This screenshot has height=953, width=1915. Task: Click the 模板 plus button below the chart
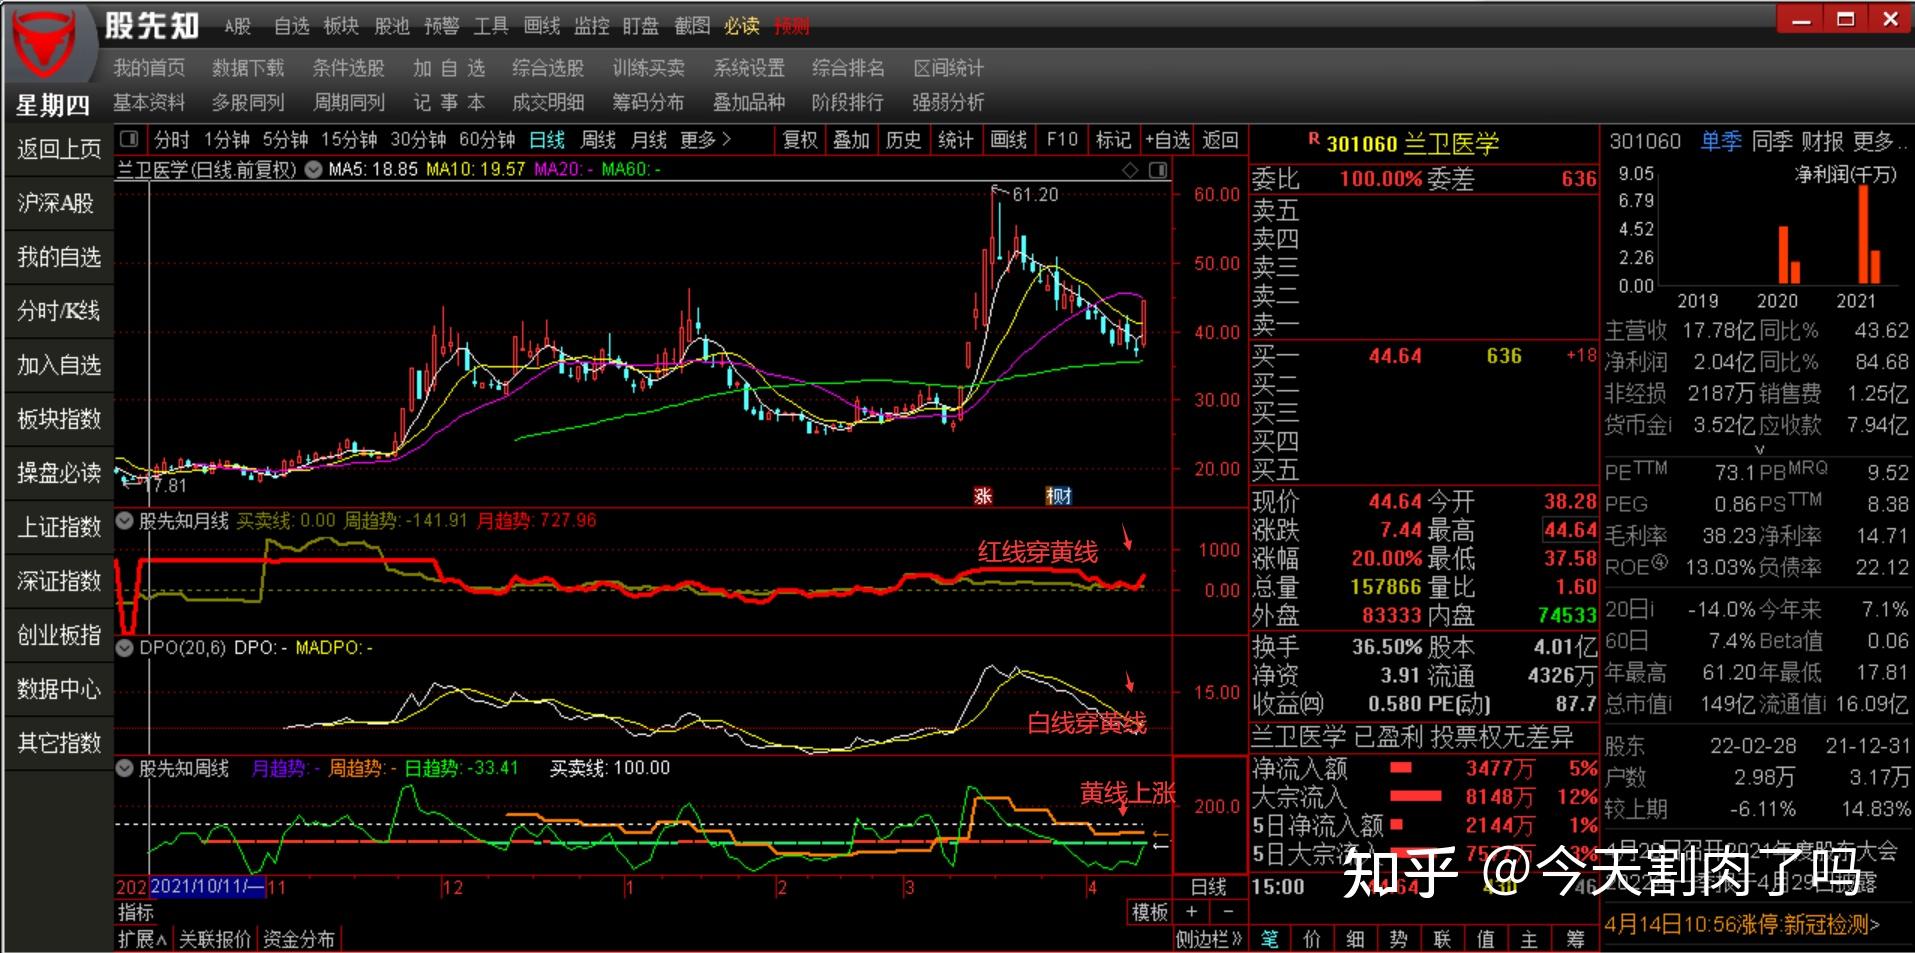(1190, 912)
